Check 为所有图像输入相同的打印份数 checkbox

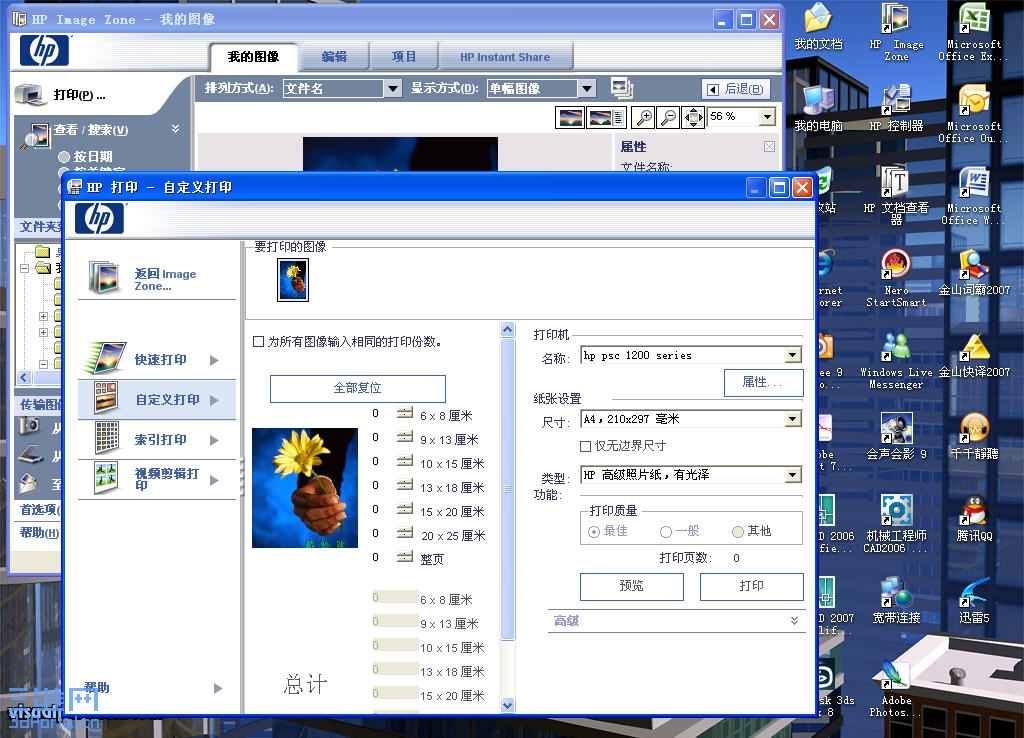tap(259, 342)
